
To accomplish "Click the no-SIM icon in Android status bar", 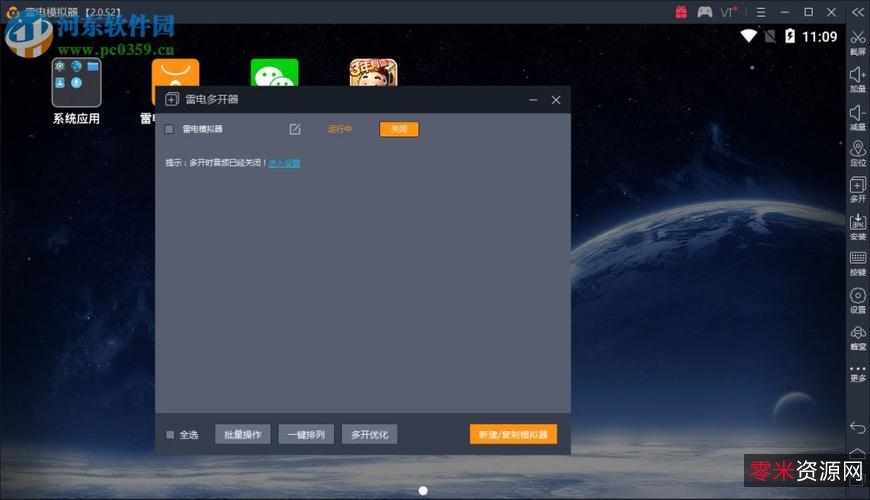I will pos(770,37).
